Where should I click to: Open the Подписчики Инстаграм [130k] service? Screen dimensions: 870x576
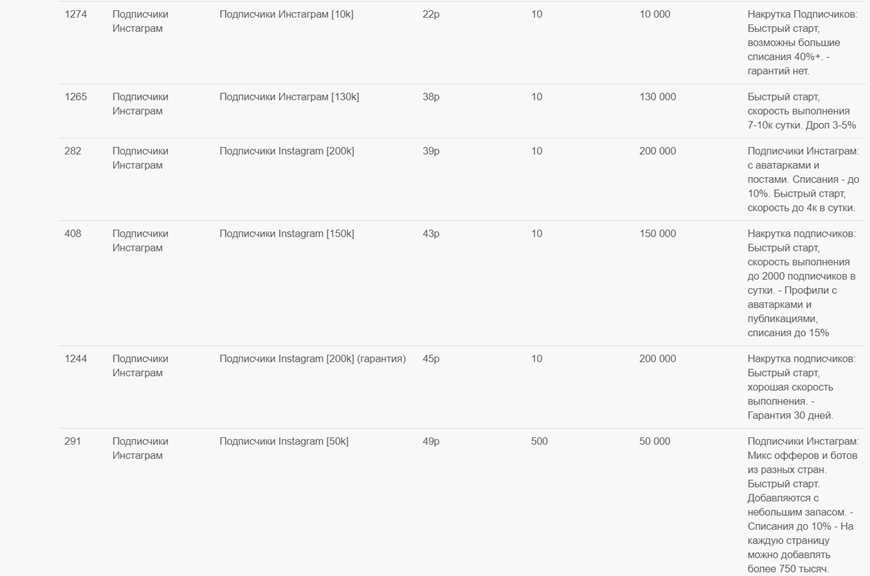(x=289, y=97)
